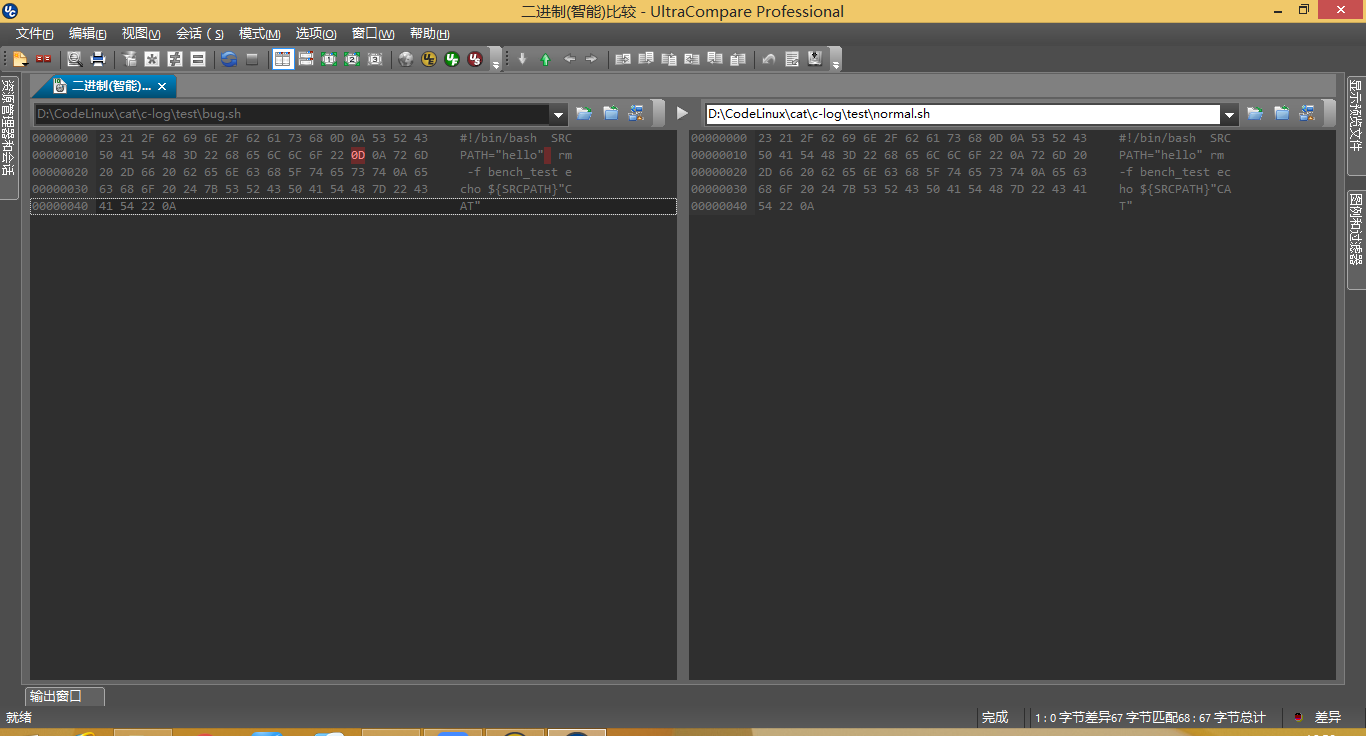Click browse folder icon beside normal.sh path
The height and width of the screenshot is (736, 1366).
click(1281, 113)
